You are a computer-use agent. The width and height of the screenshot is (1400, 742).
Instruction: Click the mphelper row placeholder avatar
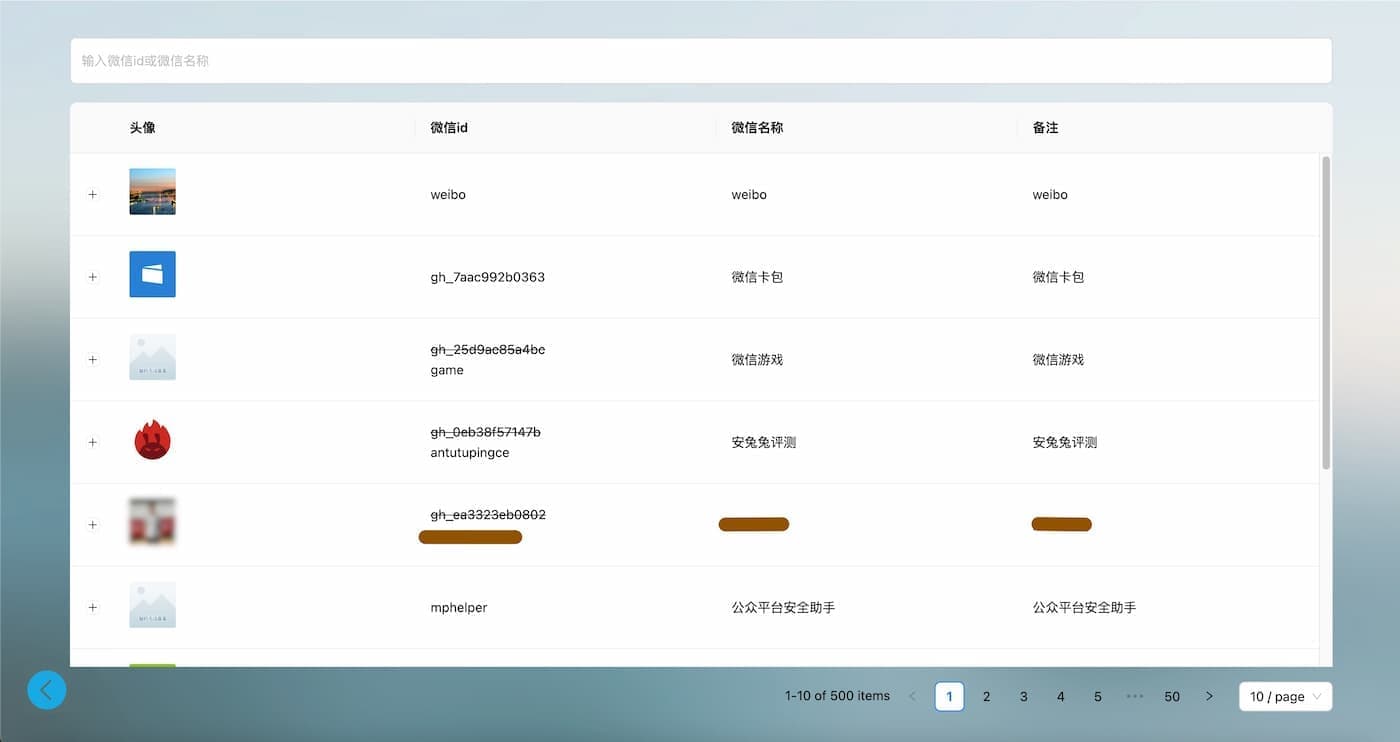coord(152,605)
